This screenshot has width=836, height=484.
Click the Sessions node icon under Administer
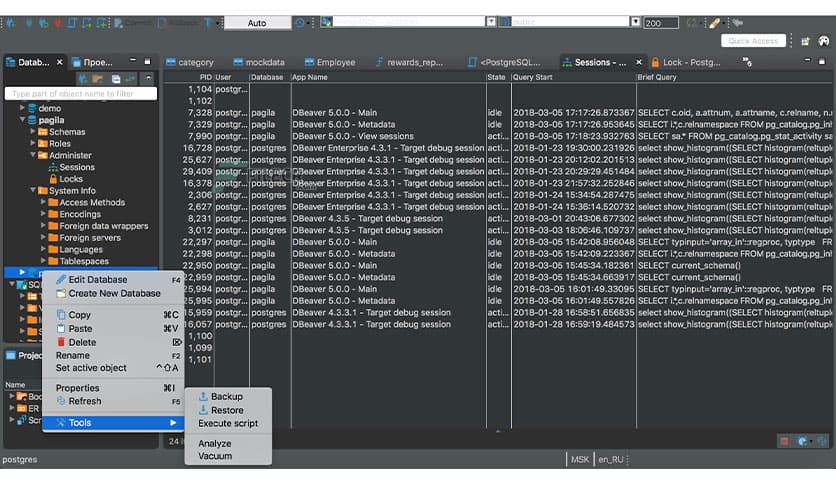coord(53,167)
